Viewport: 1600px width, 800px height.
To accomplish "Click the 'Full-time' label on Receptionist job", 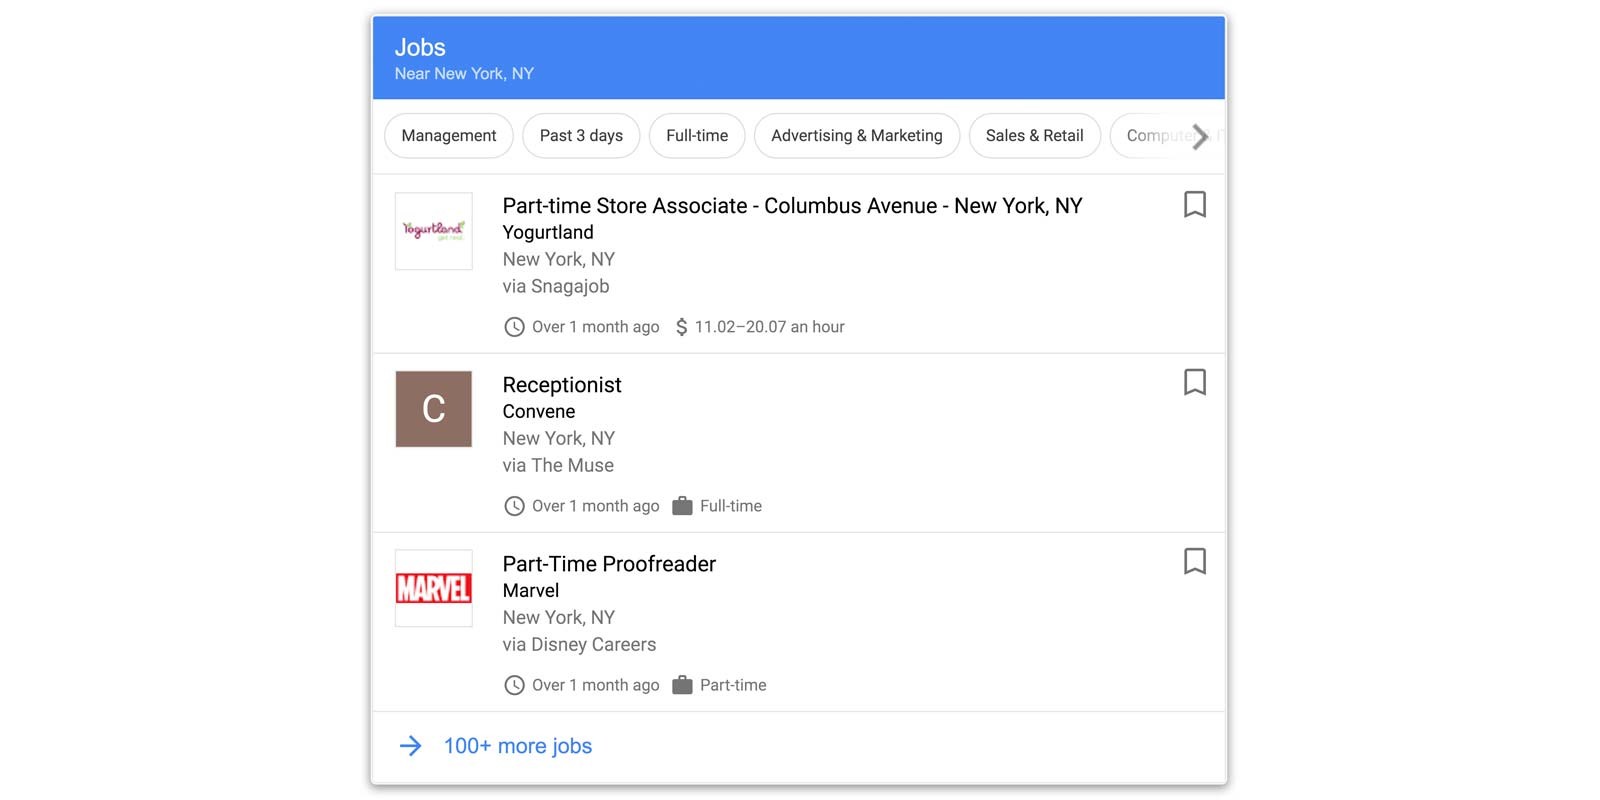I will click(x=731, y=506).
